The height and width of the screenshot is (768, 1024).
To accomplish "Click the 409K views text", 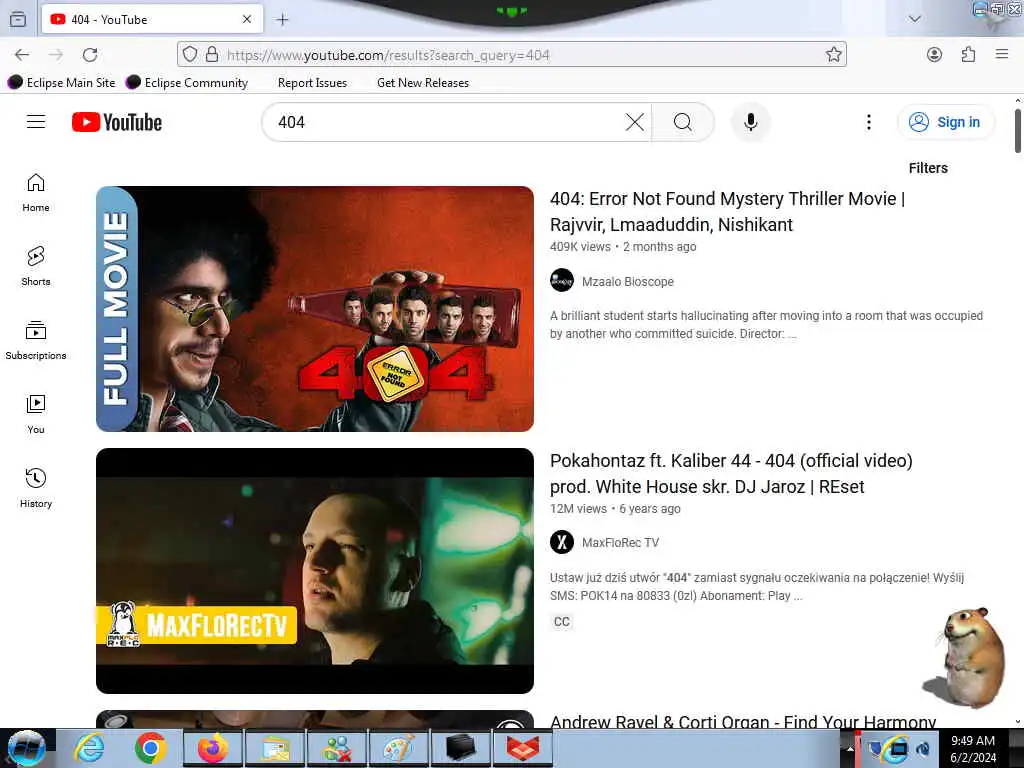I will 580,247.
